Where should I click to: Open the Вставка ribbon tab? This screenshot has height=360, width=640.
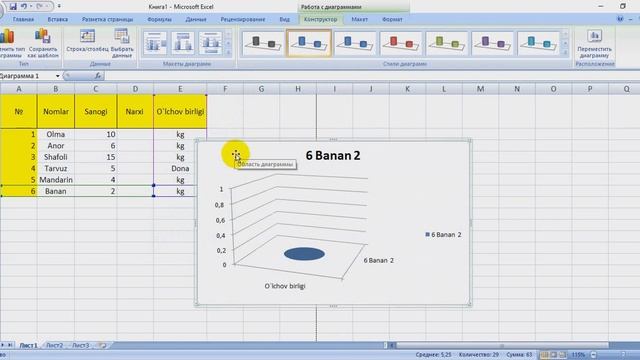tap(58, 19)
